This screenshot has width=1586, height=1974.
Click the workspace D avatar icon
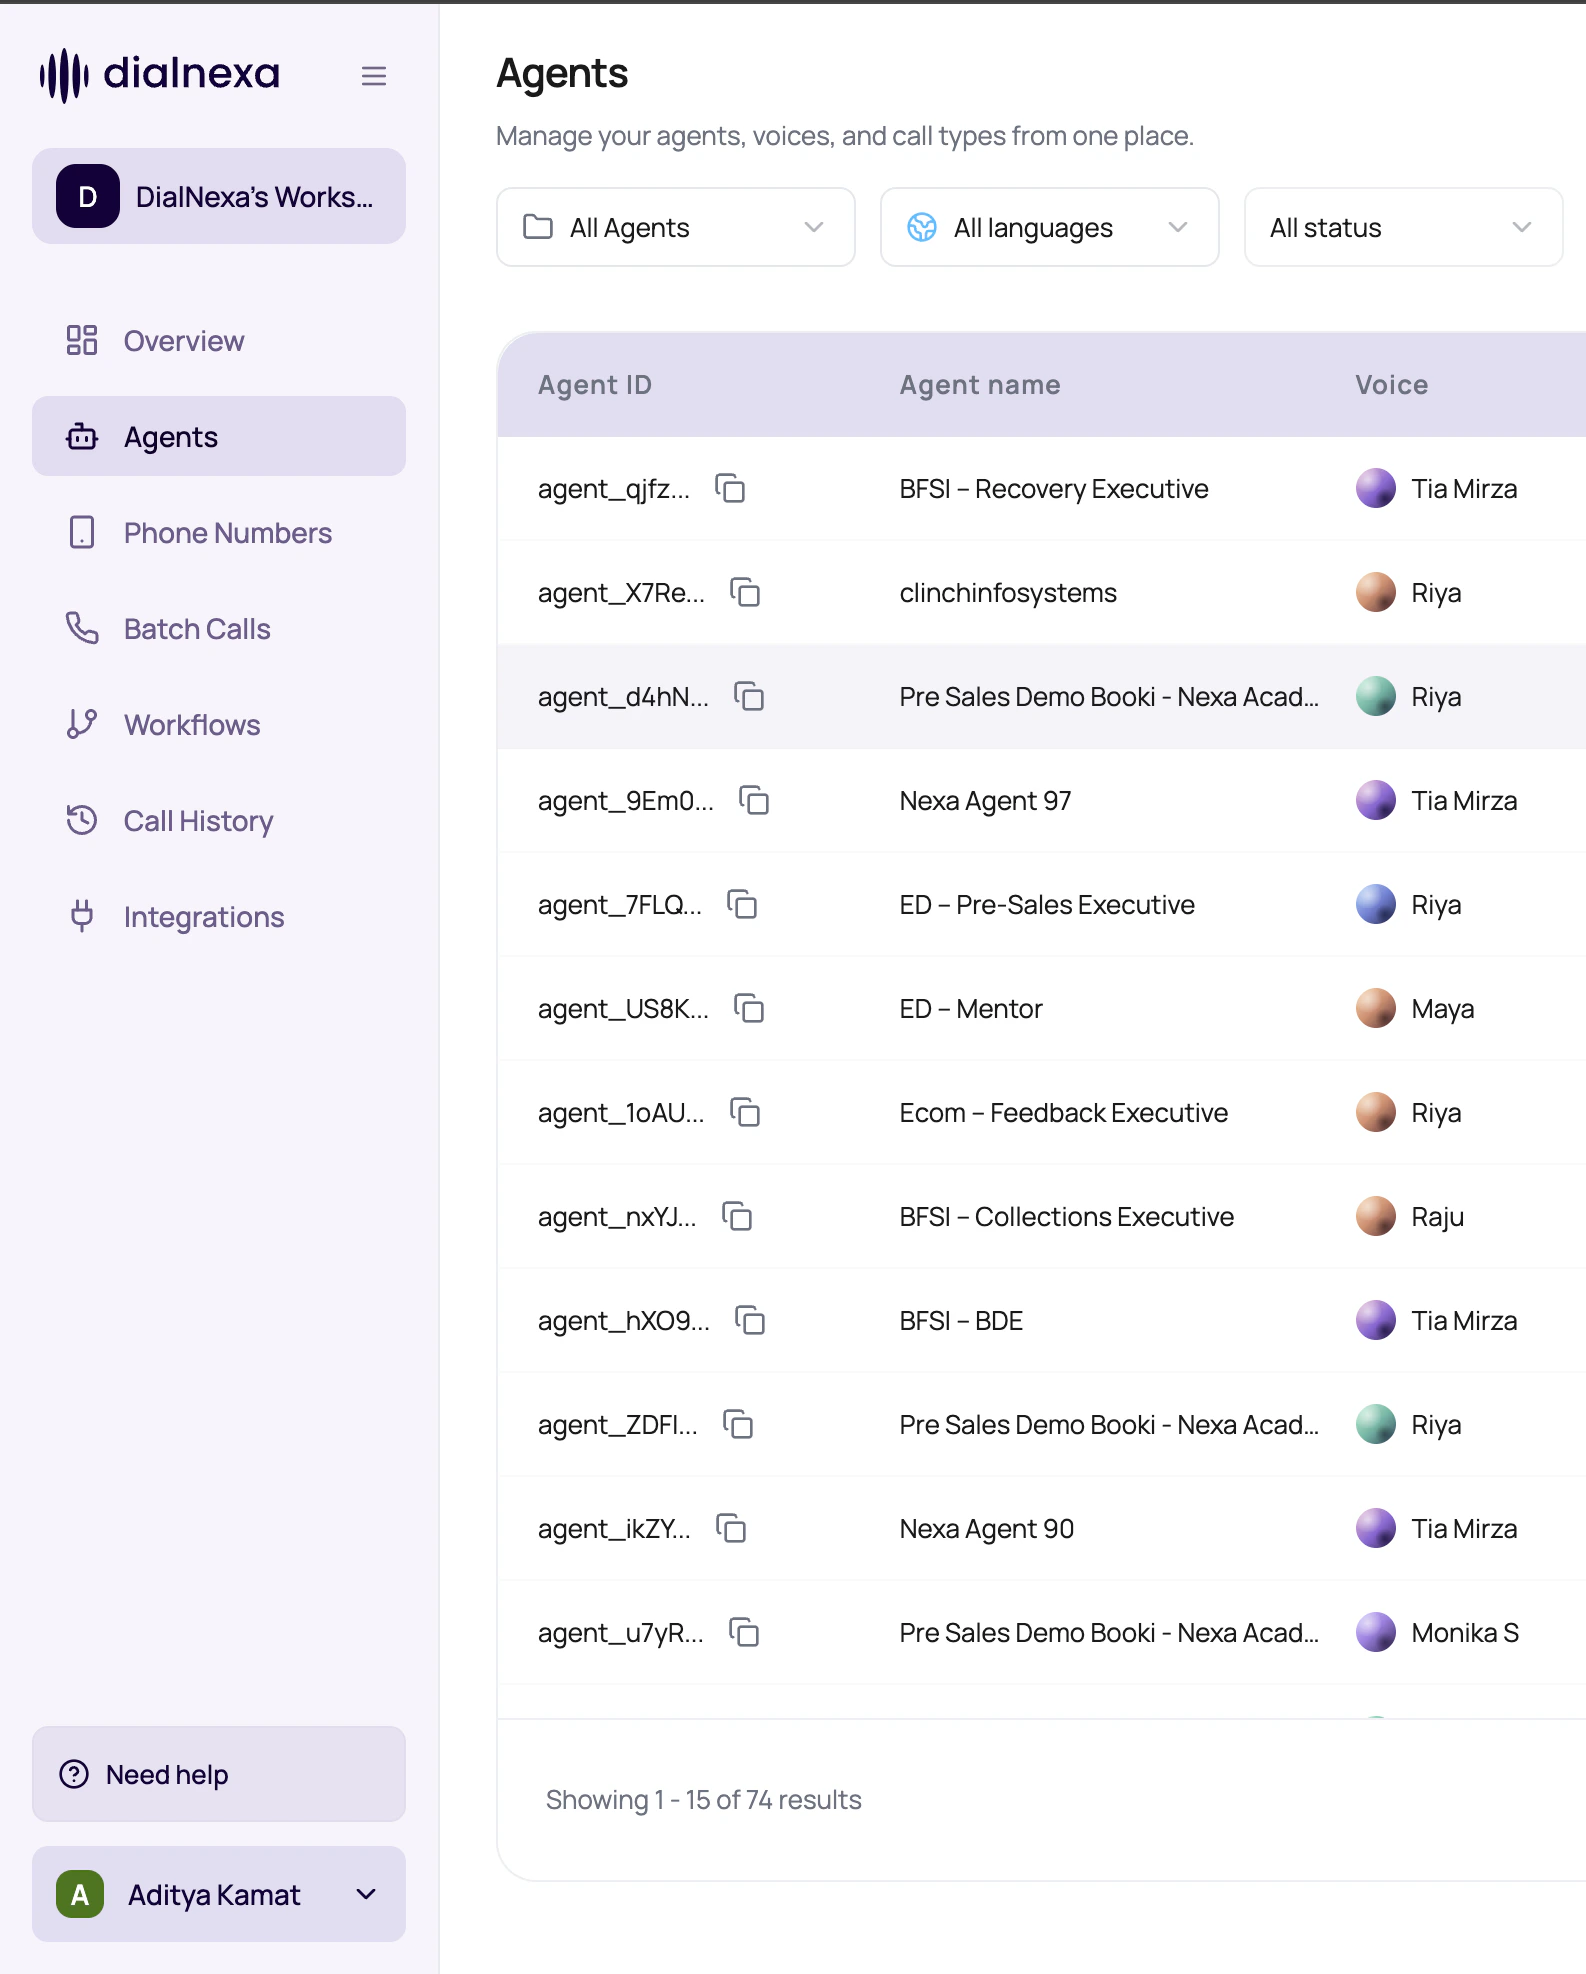88,197
